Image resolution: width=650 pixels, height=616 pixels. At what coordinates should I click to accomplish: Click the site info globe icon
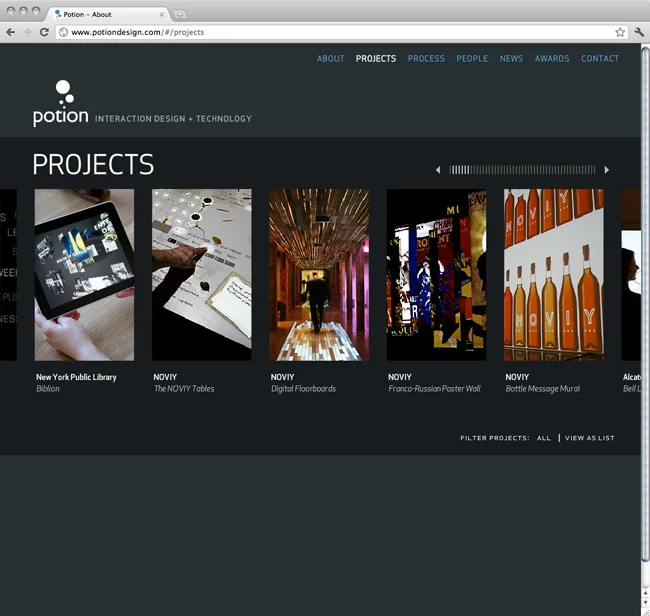tap(63, 32)
